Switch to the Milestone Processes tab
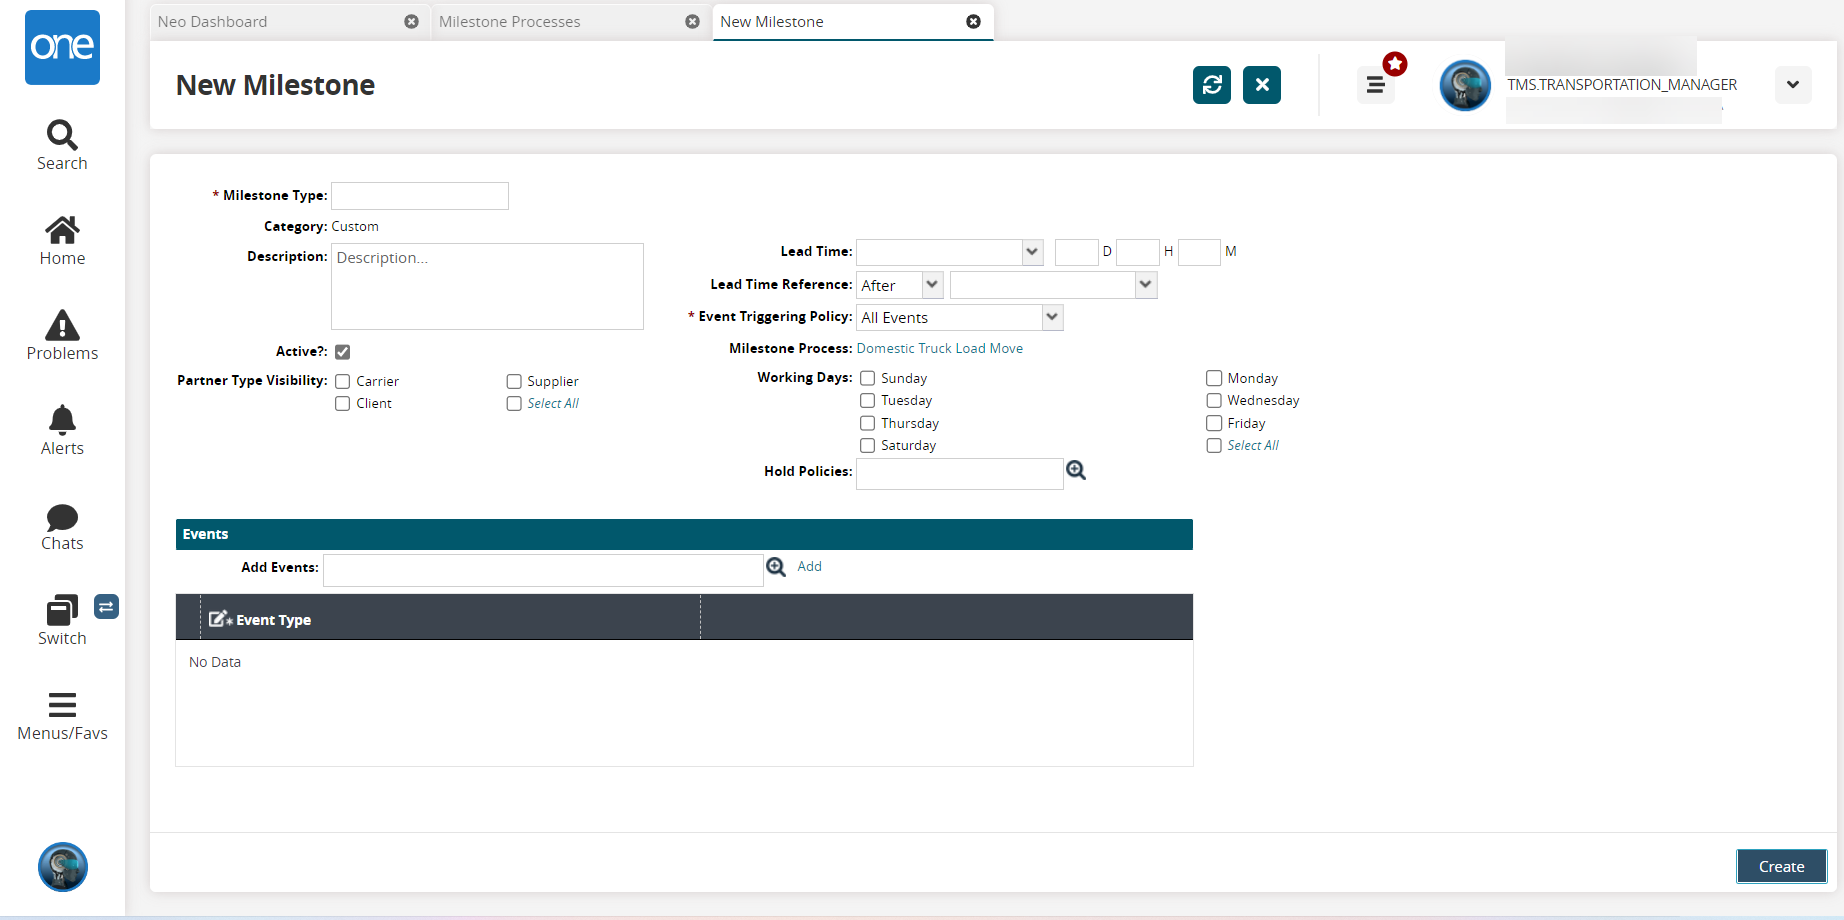The height and width of the screenshot is (920, 1844). click(510, 22)
